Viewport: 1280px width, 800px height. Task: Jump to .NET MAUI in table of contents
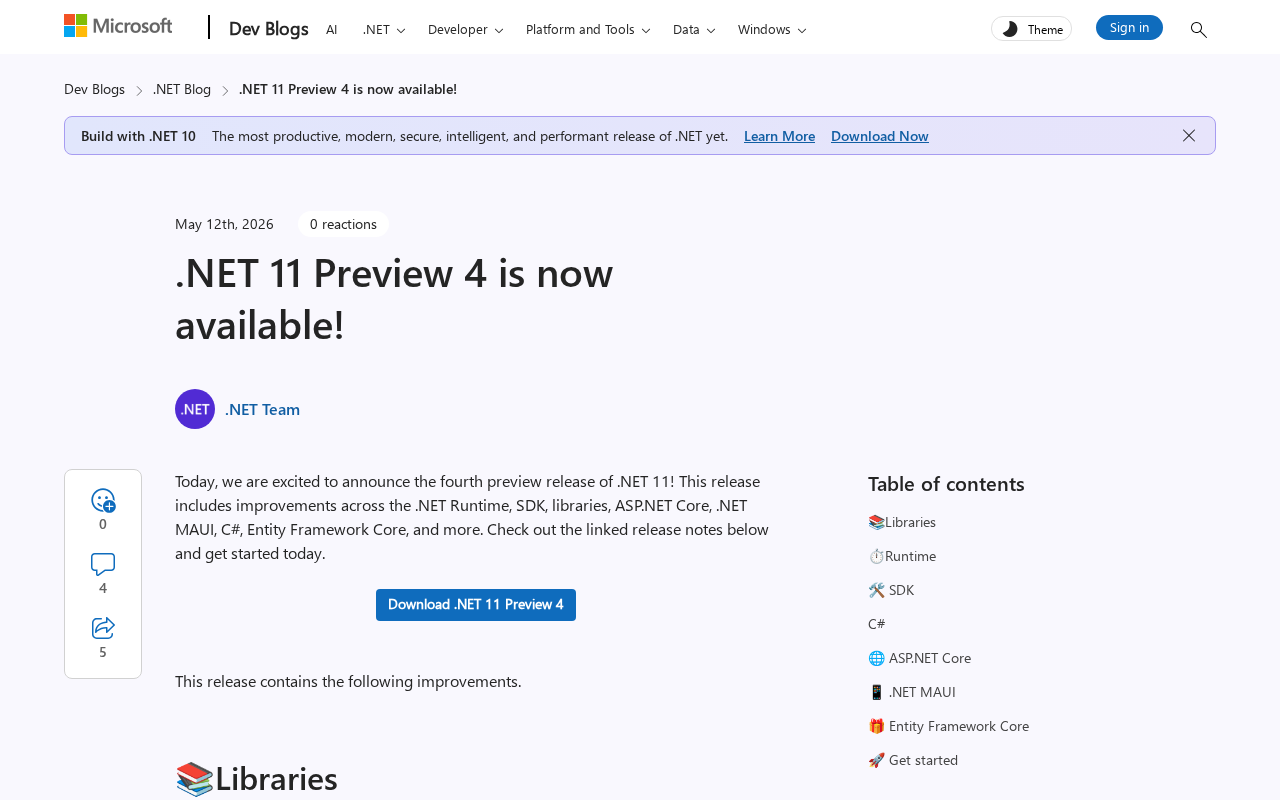point(912,692)
